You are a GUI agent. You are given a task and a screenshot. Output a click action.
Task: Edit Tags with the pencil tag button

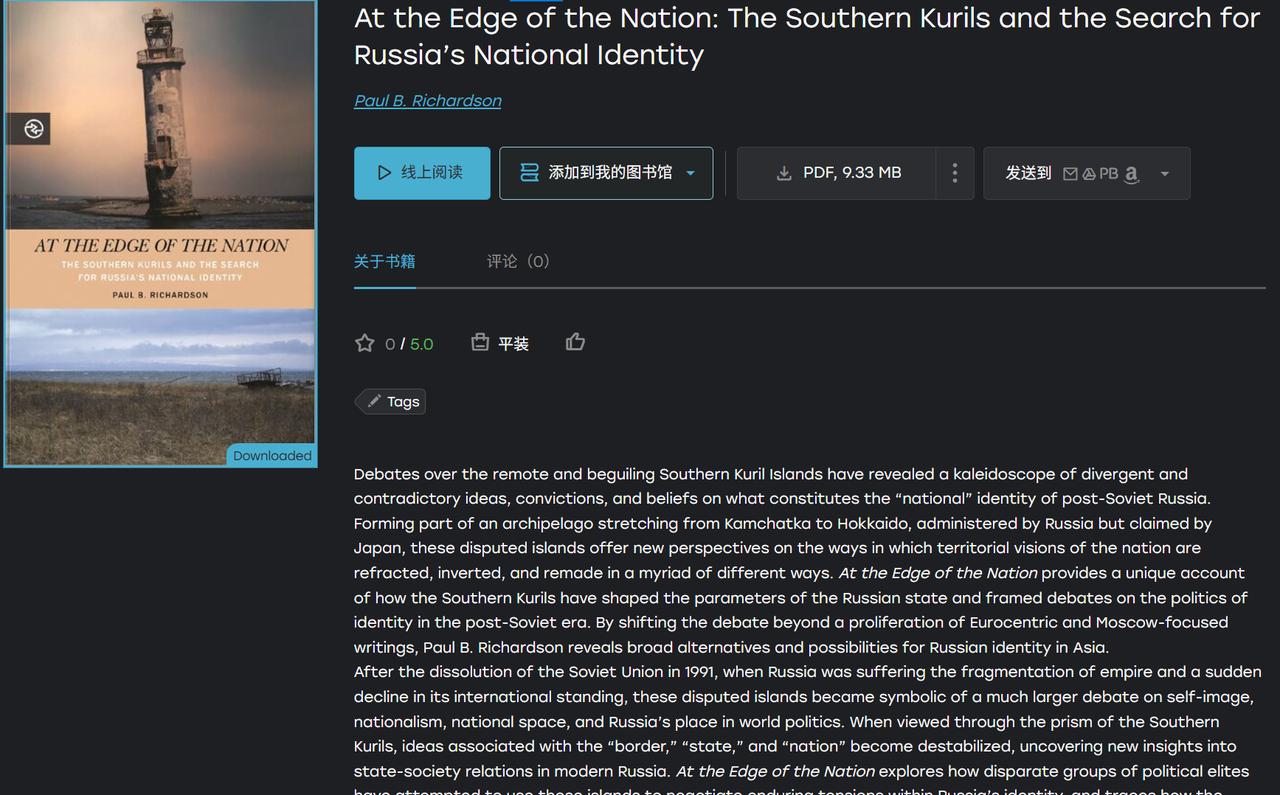click(x=392, y=401)
